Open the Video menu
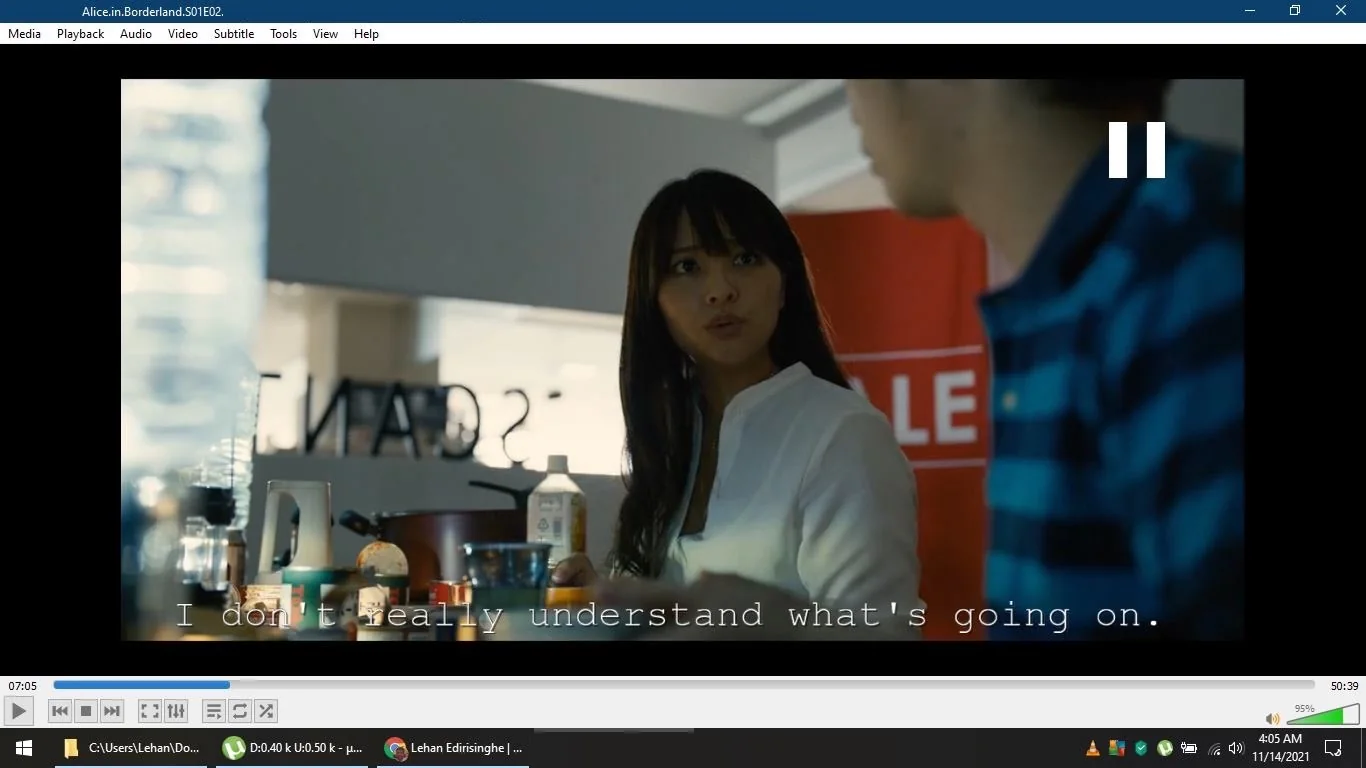 pyautogui.click(x=183, y=34)
